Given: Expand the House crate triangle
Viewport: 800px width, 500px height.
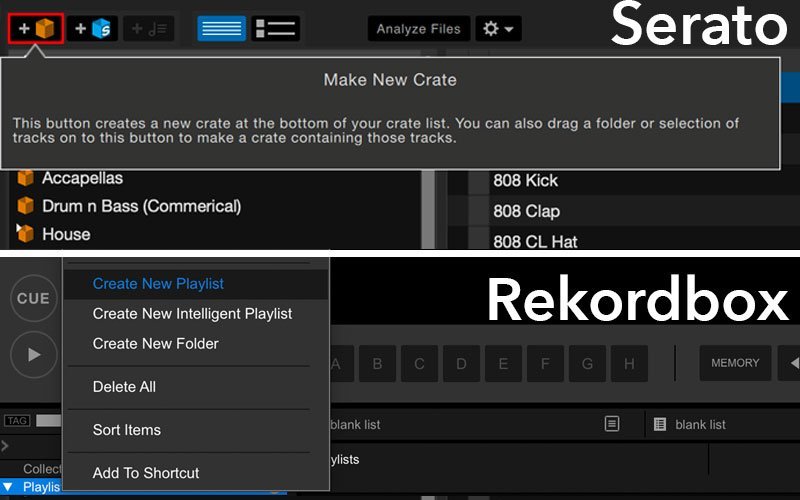Looking at the screenshot, I should coord(19,227).
